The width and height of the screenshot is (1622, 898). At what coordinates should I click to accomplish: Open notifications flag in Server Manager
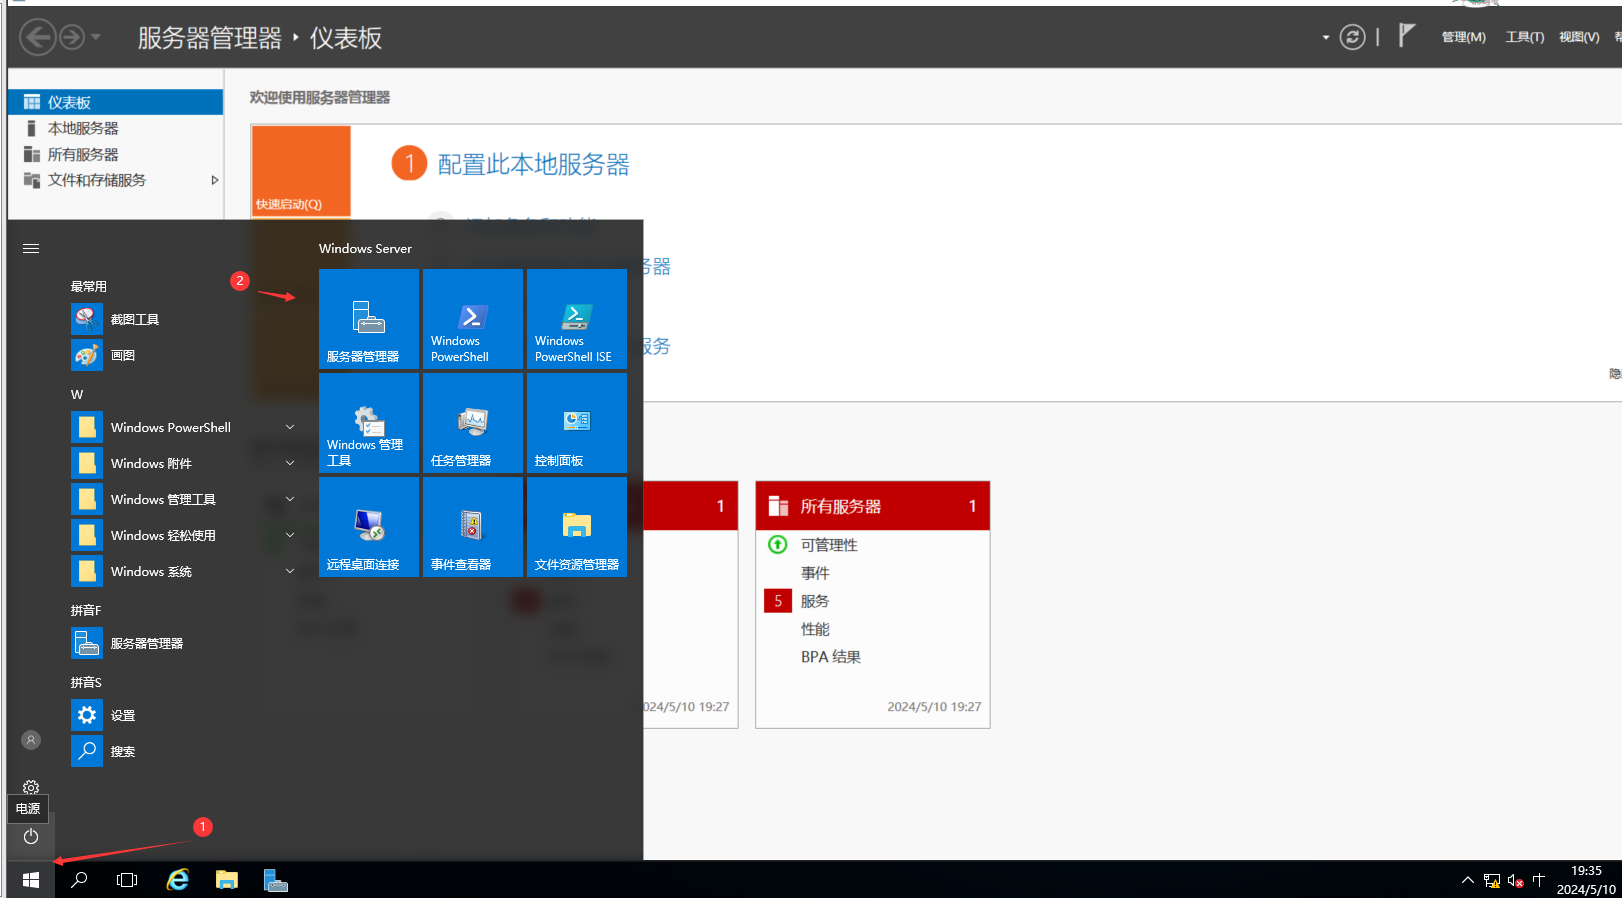(1406, 36)
